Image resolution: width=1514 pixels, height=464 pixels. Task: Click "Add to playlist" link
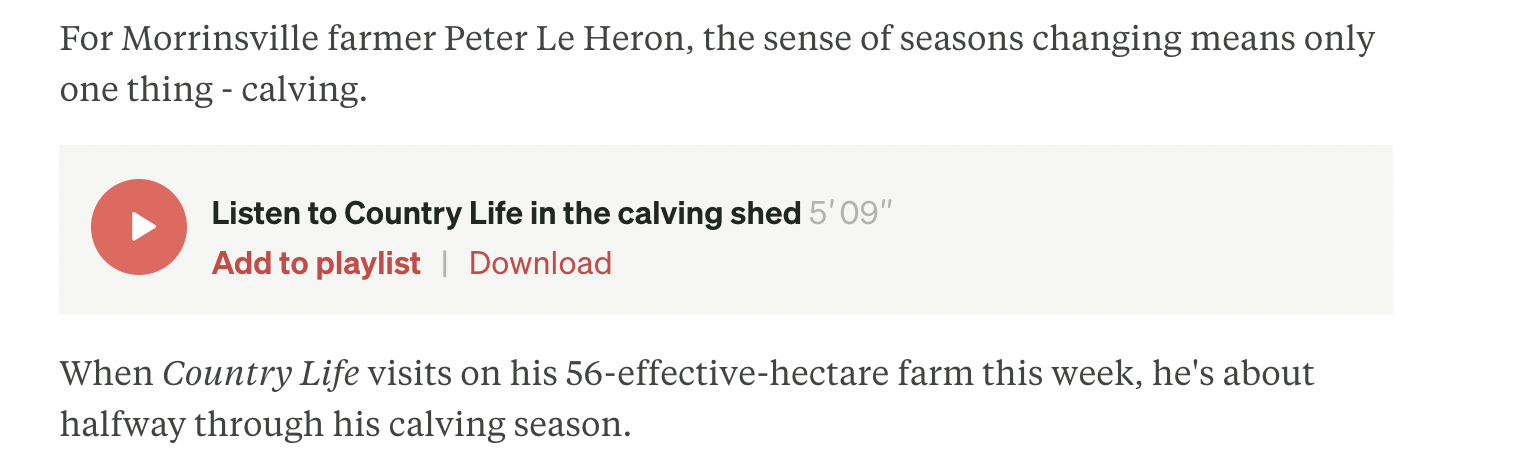316,263
